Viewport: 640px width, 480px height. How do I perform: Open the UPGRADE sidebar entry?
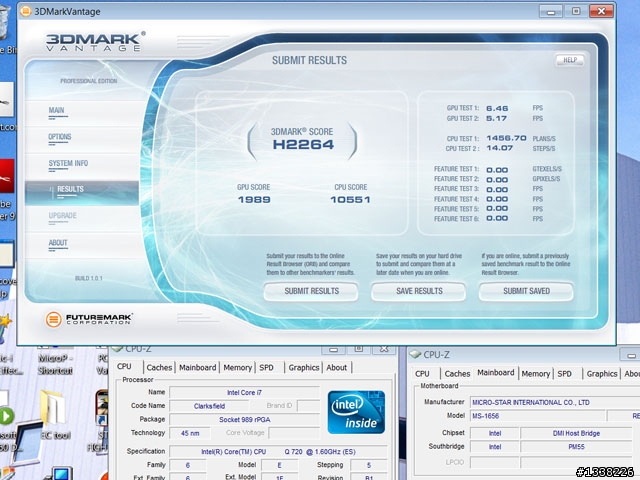tap(62, 216)
